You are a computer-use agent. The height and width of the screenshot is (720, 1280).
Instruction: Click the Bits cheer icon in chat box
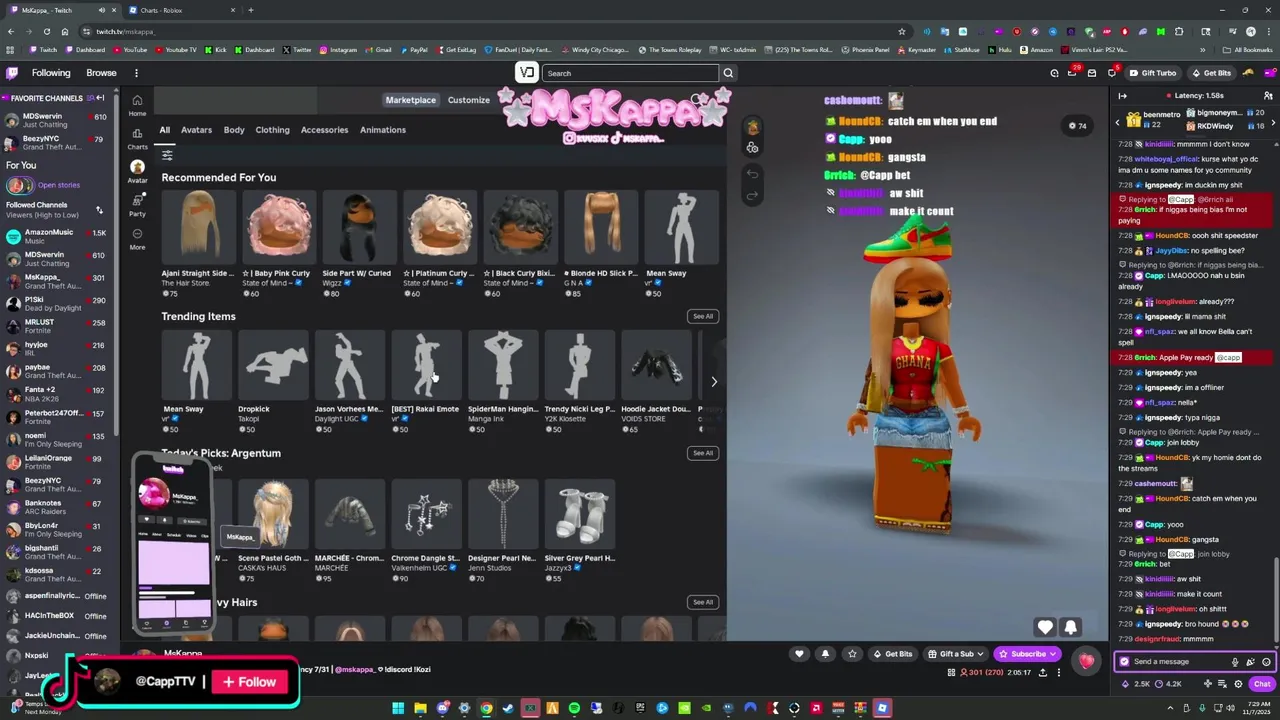pyautogui.click(x=1250, y=662)
